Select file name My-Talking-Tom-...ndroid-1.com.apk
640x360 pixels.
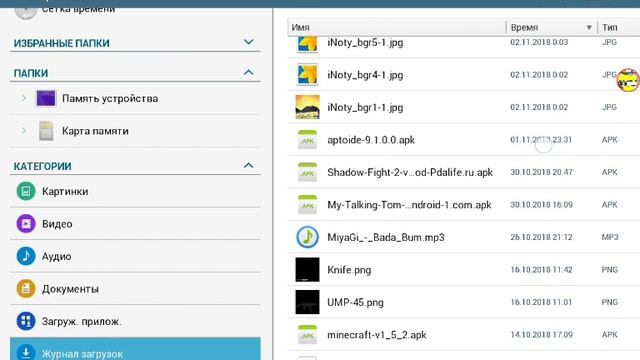point(409,204)
